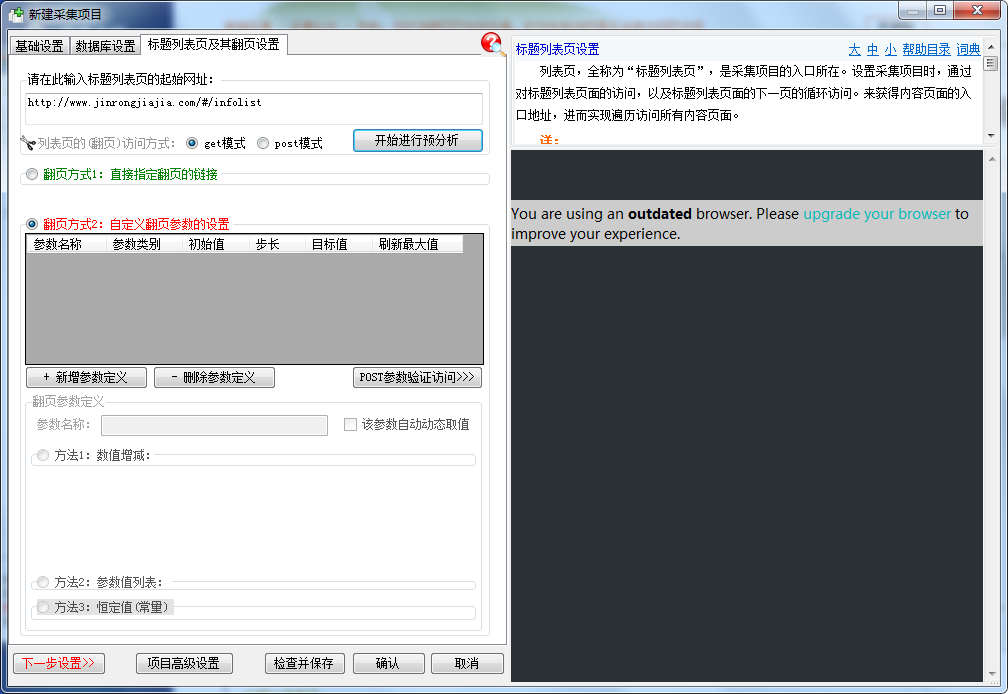Advance with the 下一步设置>> button

[x=58, y=663]
